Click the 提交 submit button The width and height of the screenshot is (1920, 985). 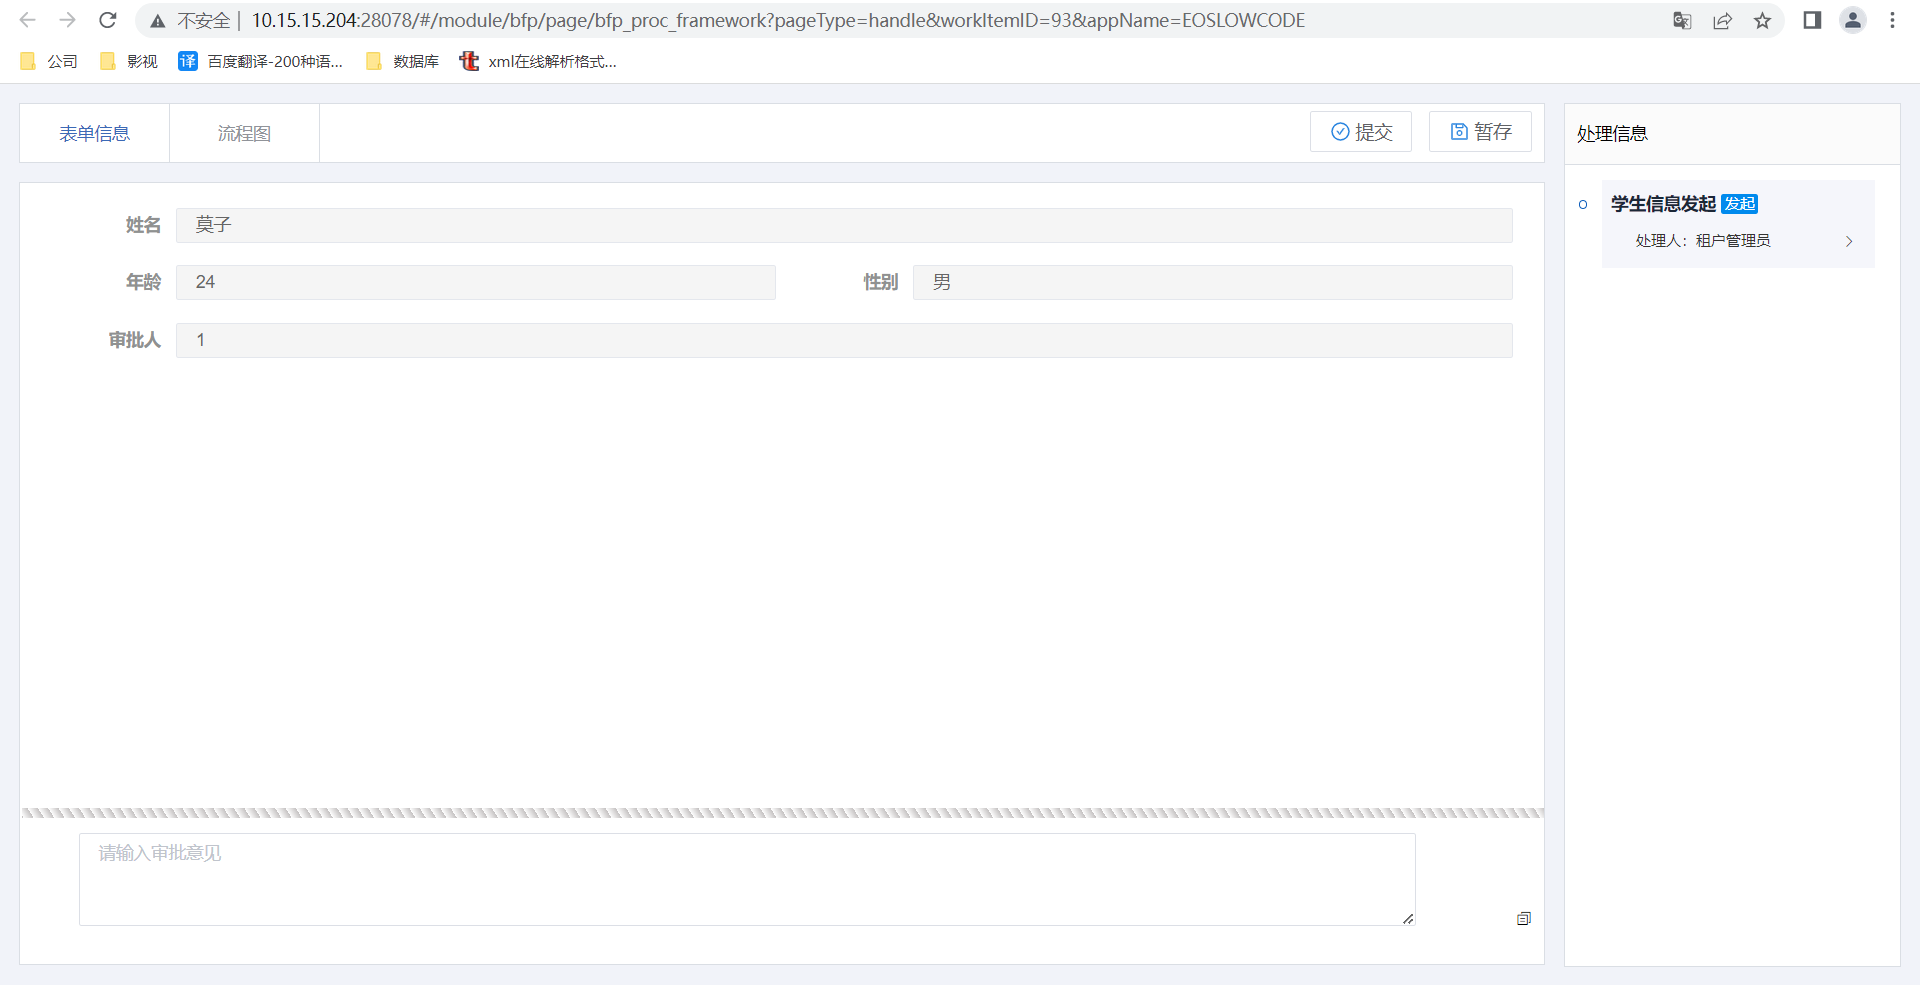click(x=1360, y=132)
